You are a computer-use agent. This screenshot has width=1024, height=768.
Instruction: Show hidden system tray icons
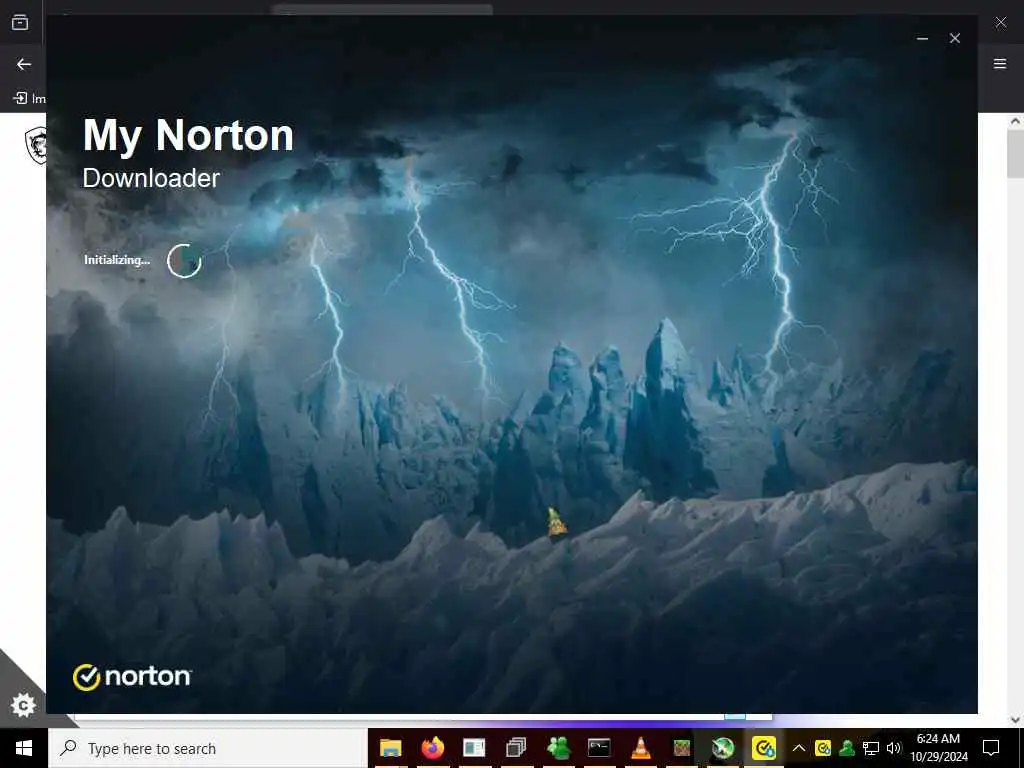tap(799, 748)
